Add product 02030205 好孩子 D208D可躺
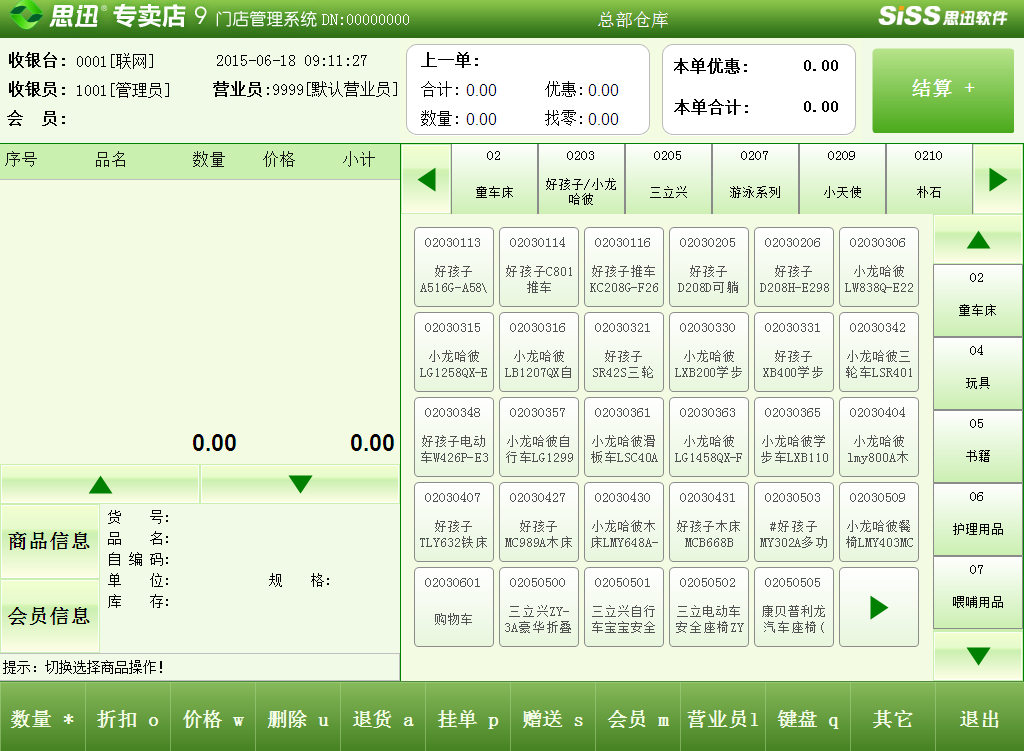Screen dimensions: 1024x751 (709, 266)
